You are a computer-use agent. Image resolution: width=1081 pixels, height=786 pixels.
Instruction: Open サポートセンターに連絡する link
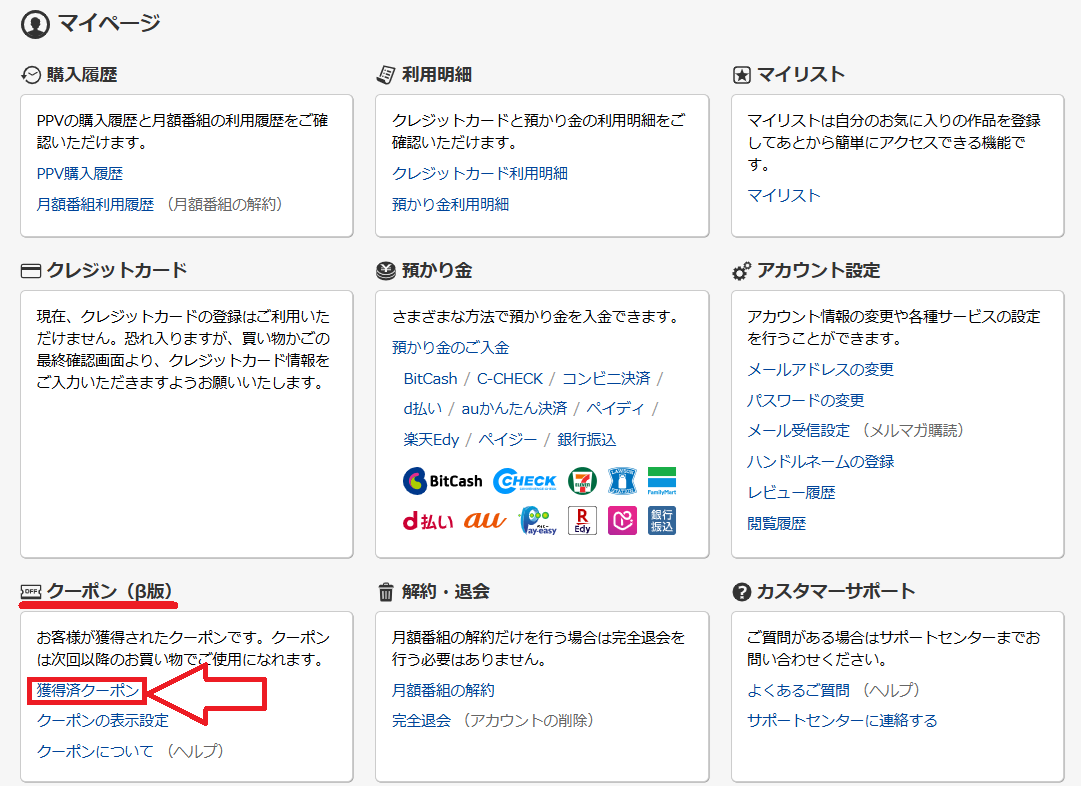pos(842,720)
